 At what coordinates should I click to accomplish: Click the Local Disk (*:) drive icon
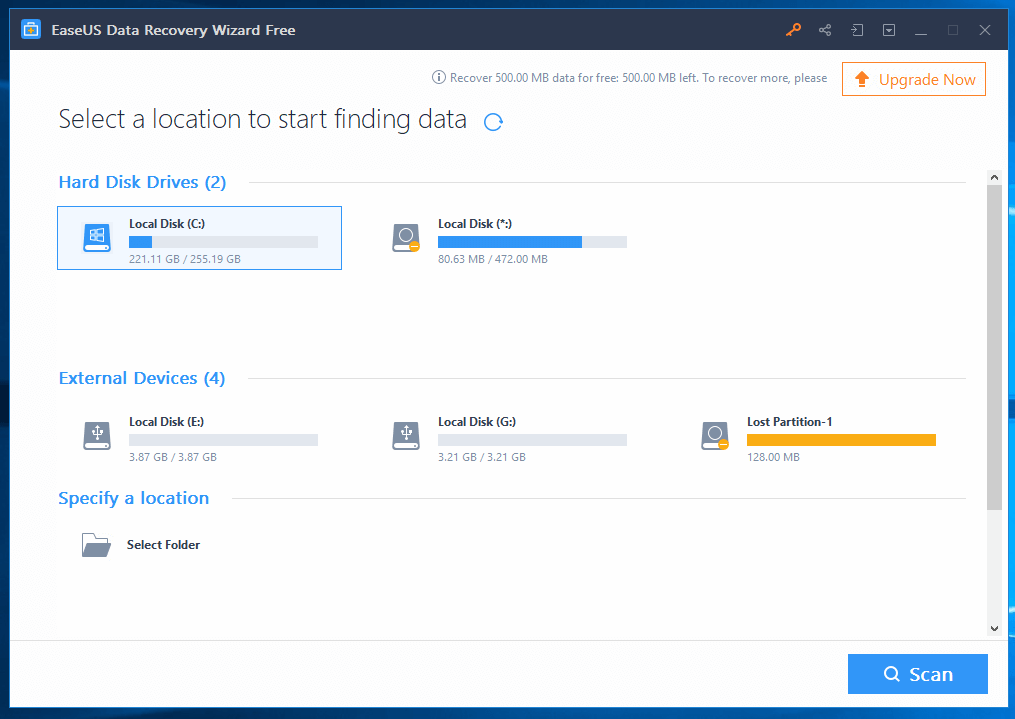click(406, 238)
